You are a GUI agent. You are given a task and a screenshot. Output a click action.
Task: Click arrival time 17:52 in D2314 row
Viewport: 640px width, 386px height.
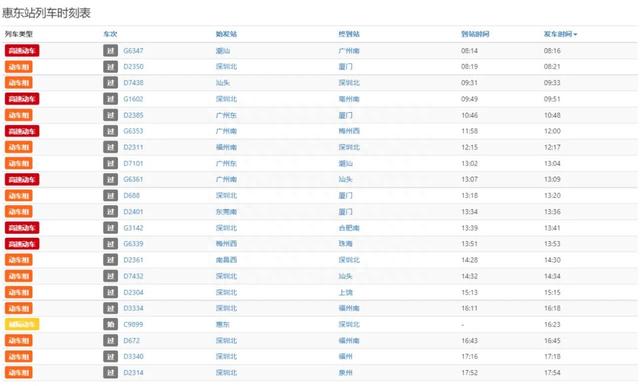coord(469,373)
